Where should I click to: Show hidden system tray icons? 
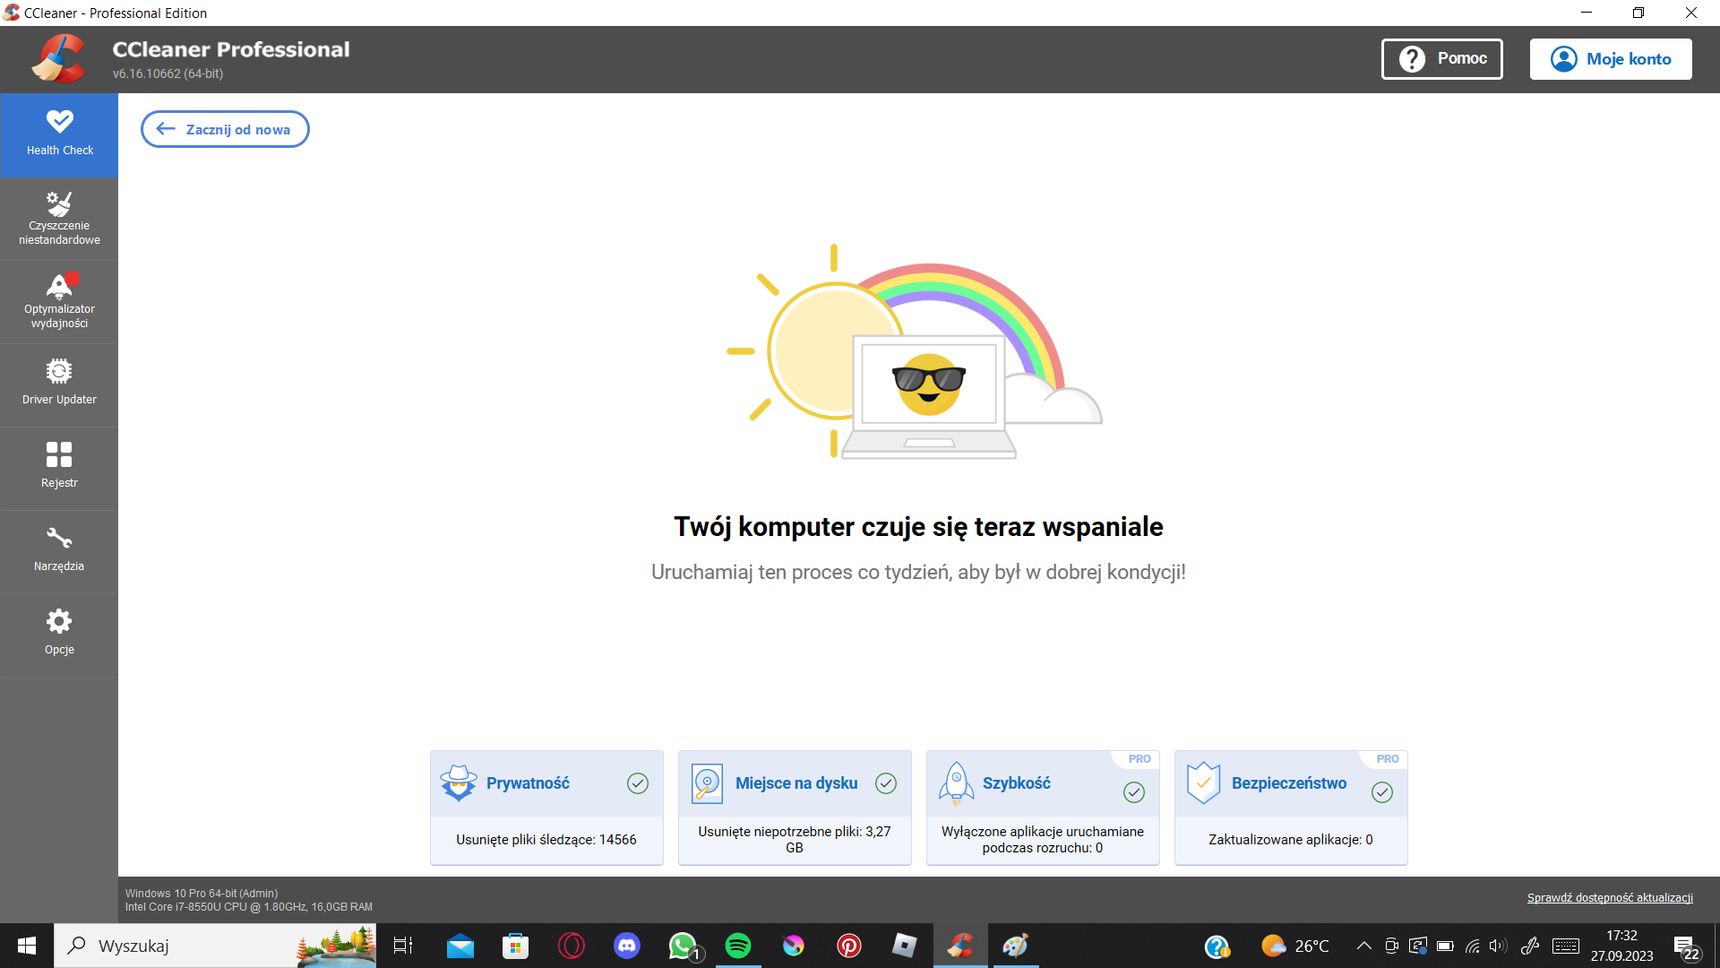[1364, 946]
